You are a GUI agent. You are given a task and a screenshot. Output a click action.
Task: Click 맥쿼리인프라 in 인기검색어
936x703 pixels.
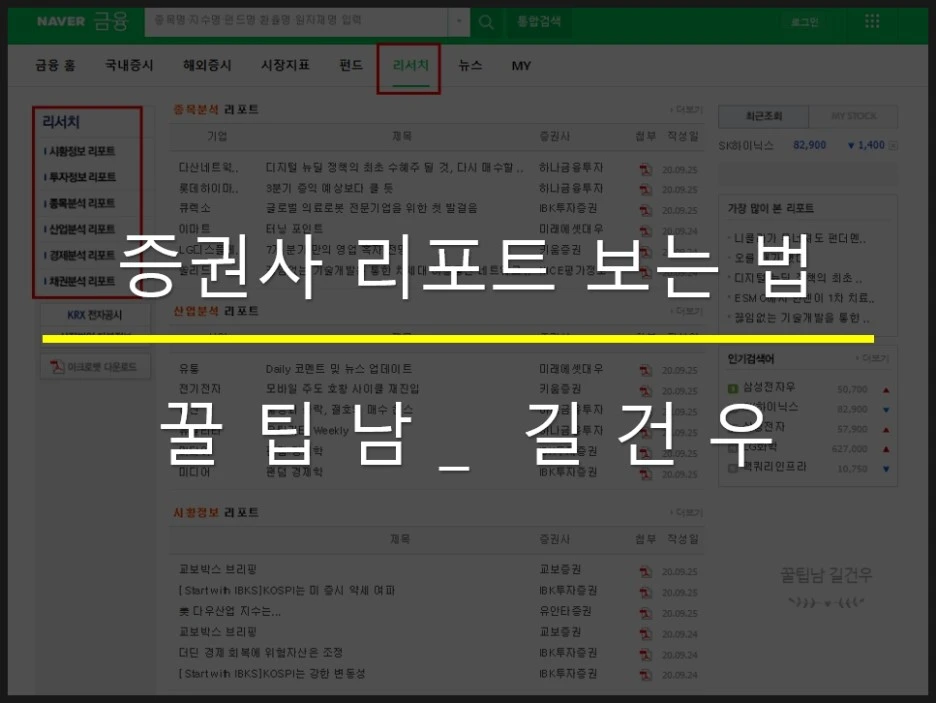click(x=774, y=467)
